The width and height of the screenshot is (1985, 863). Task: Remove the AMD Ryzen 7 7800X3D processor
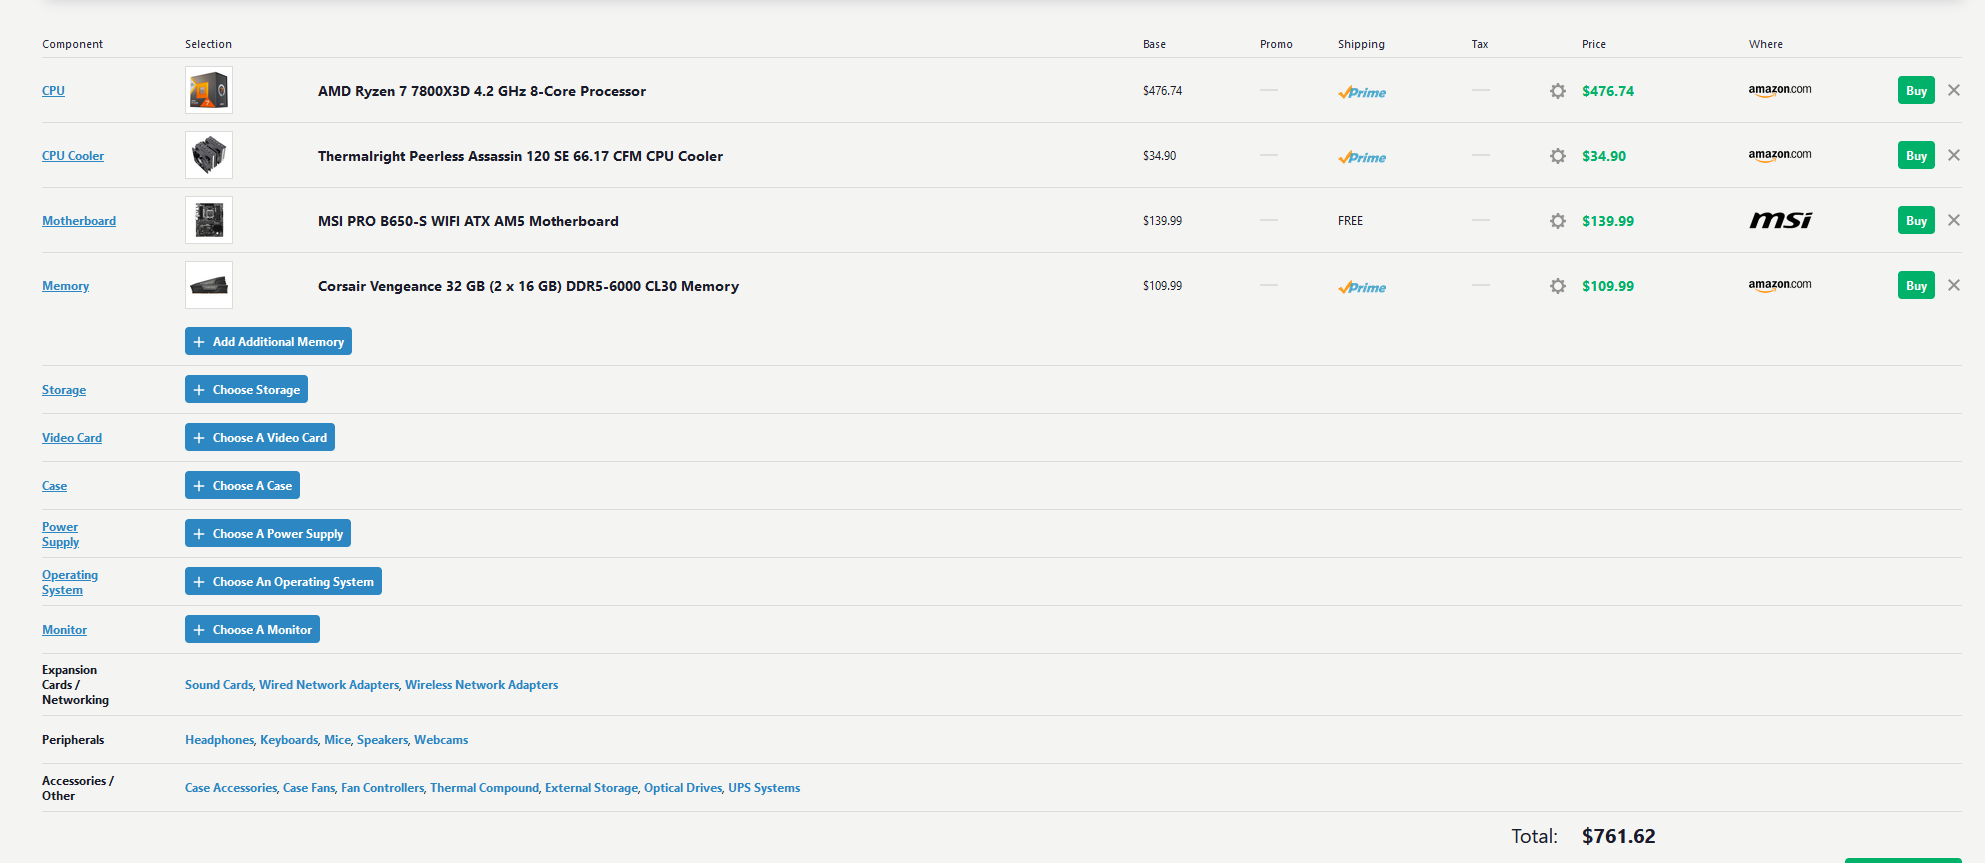(1954, 90)
